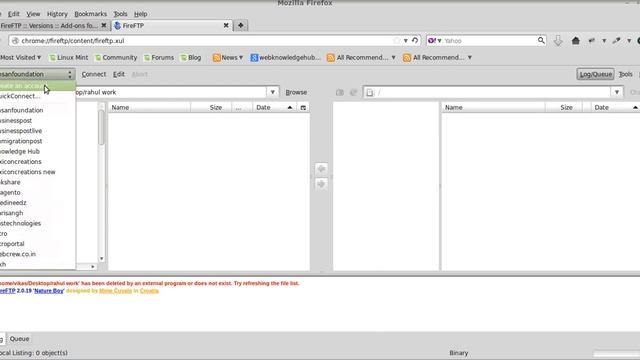Image resolution: width=640 pixels, height=360 pixels.
Task: Sort local files by Name column
Action: coord(149,107)
